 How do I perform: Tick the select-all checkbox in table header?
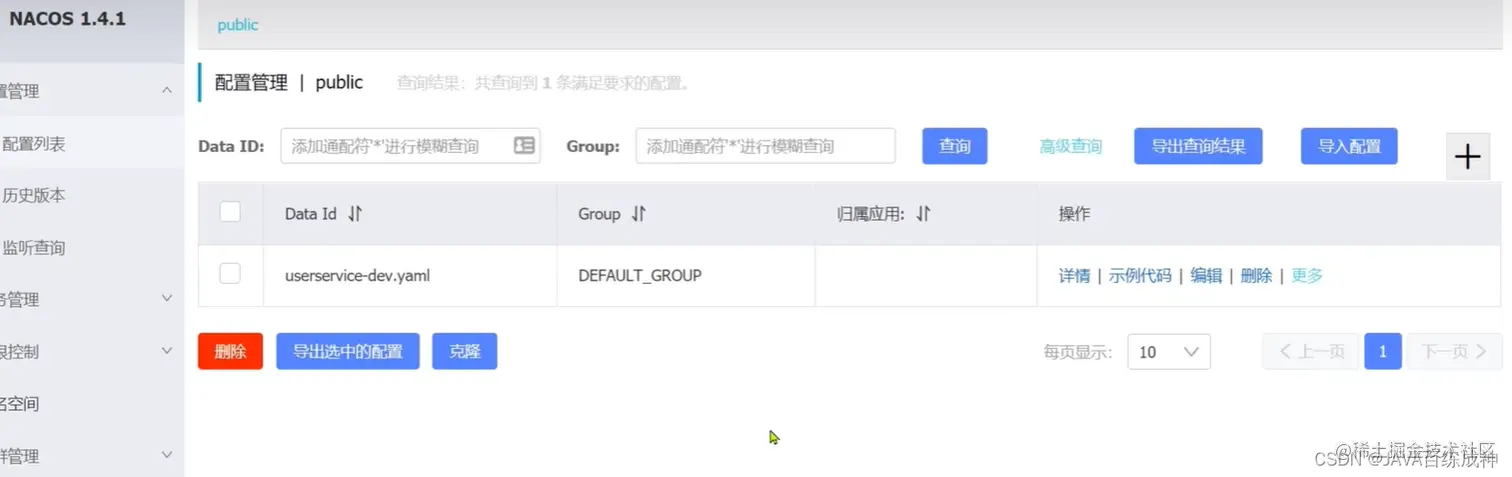tap(230, 211)
